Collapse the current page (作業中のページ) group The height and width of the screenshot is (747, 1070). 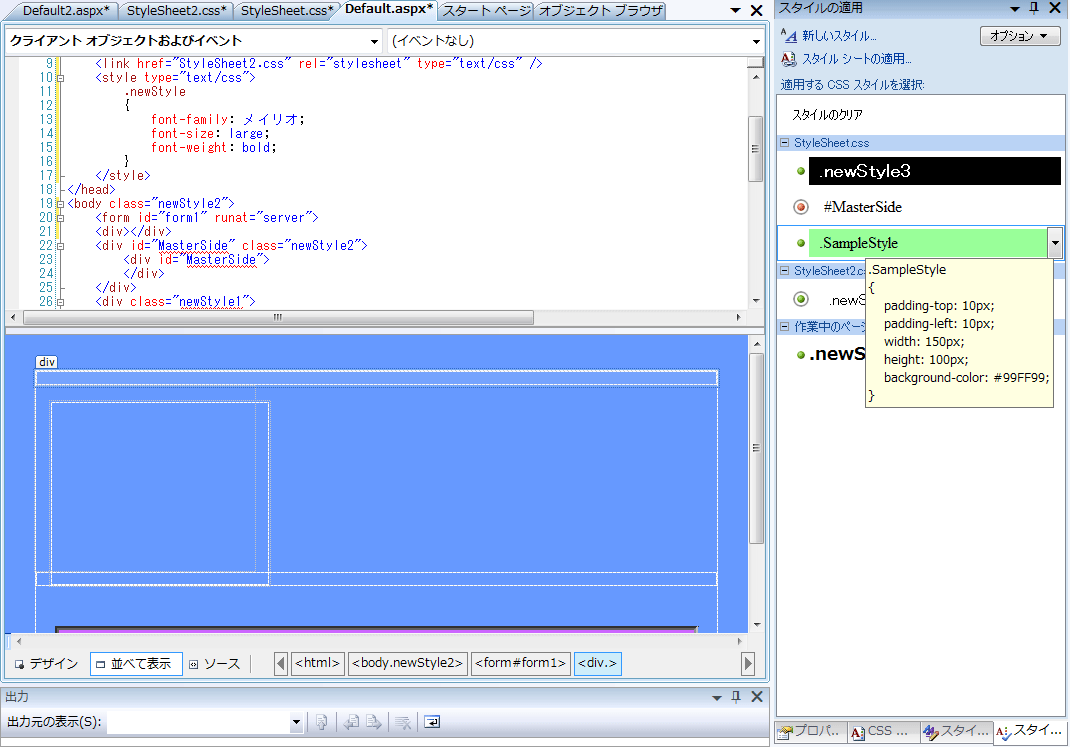(x=785, y=326)
